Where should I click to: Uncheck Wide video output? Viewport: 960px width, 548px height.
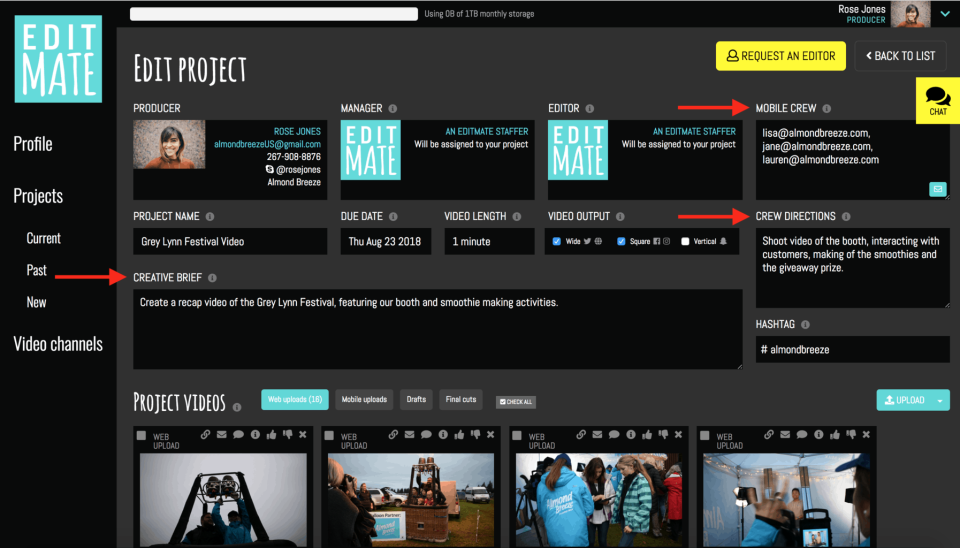(557, 241)
